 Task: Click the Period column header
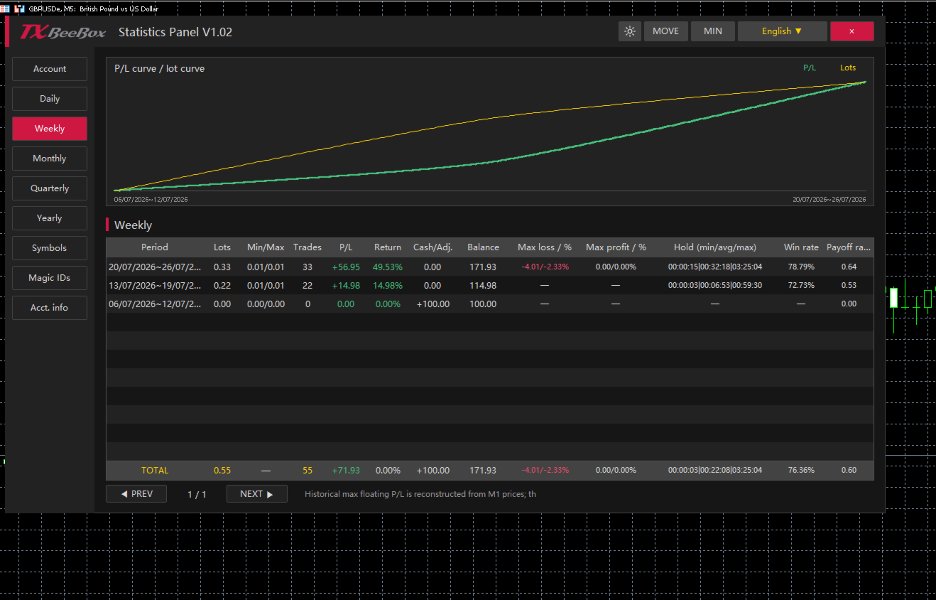coord(155,247)
